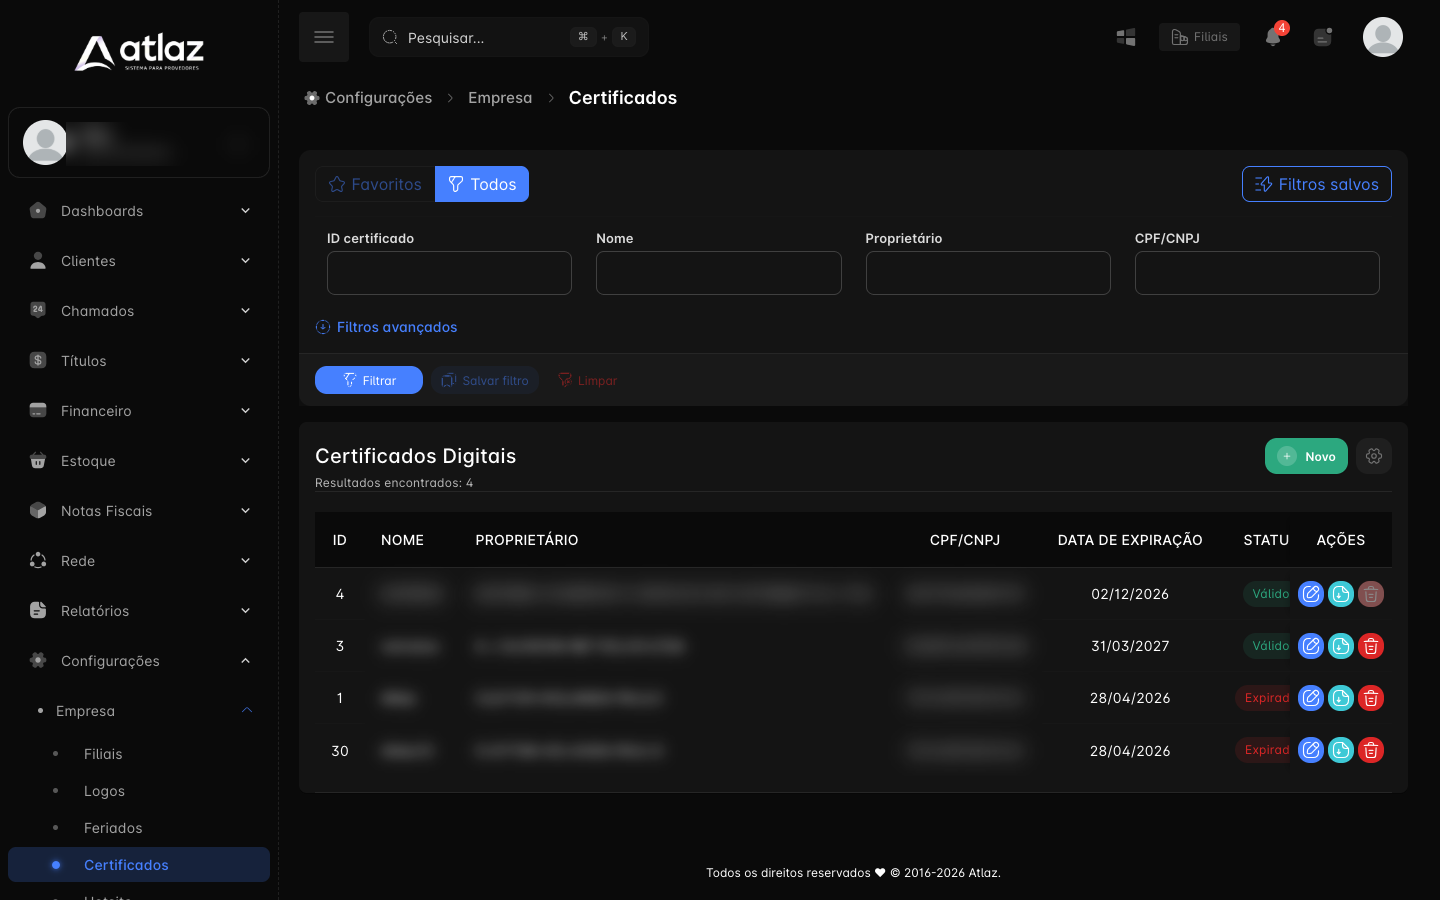
Task: Open Filiais in the sidebar
Action: 103,754
